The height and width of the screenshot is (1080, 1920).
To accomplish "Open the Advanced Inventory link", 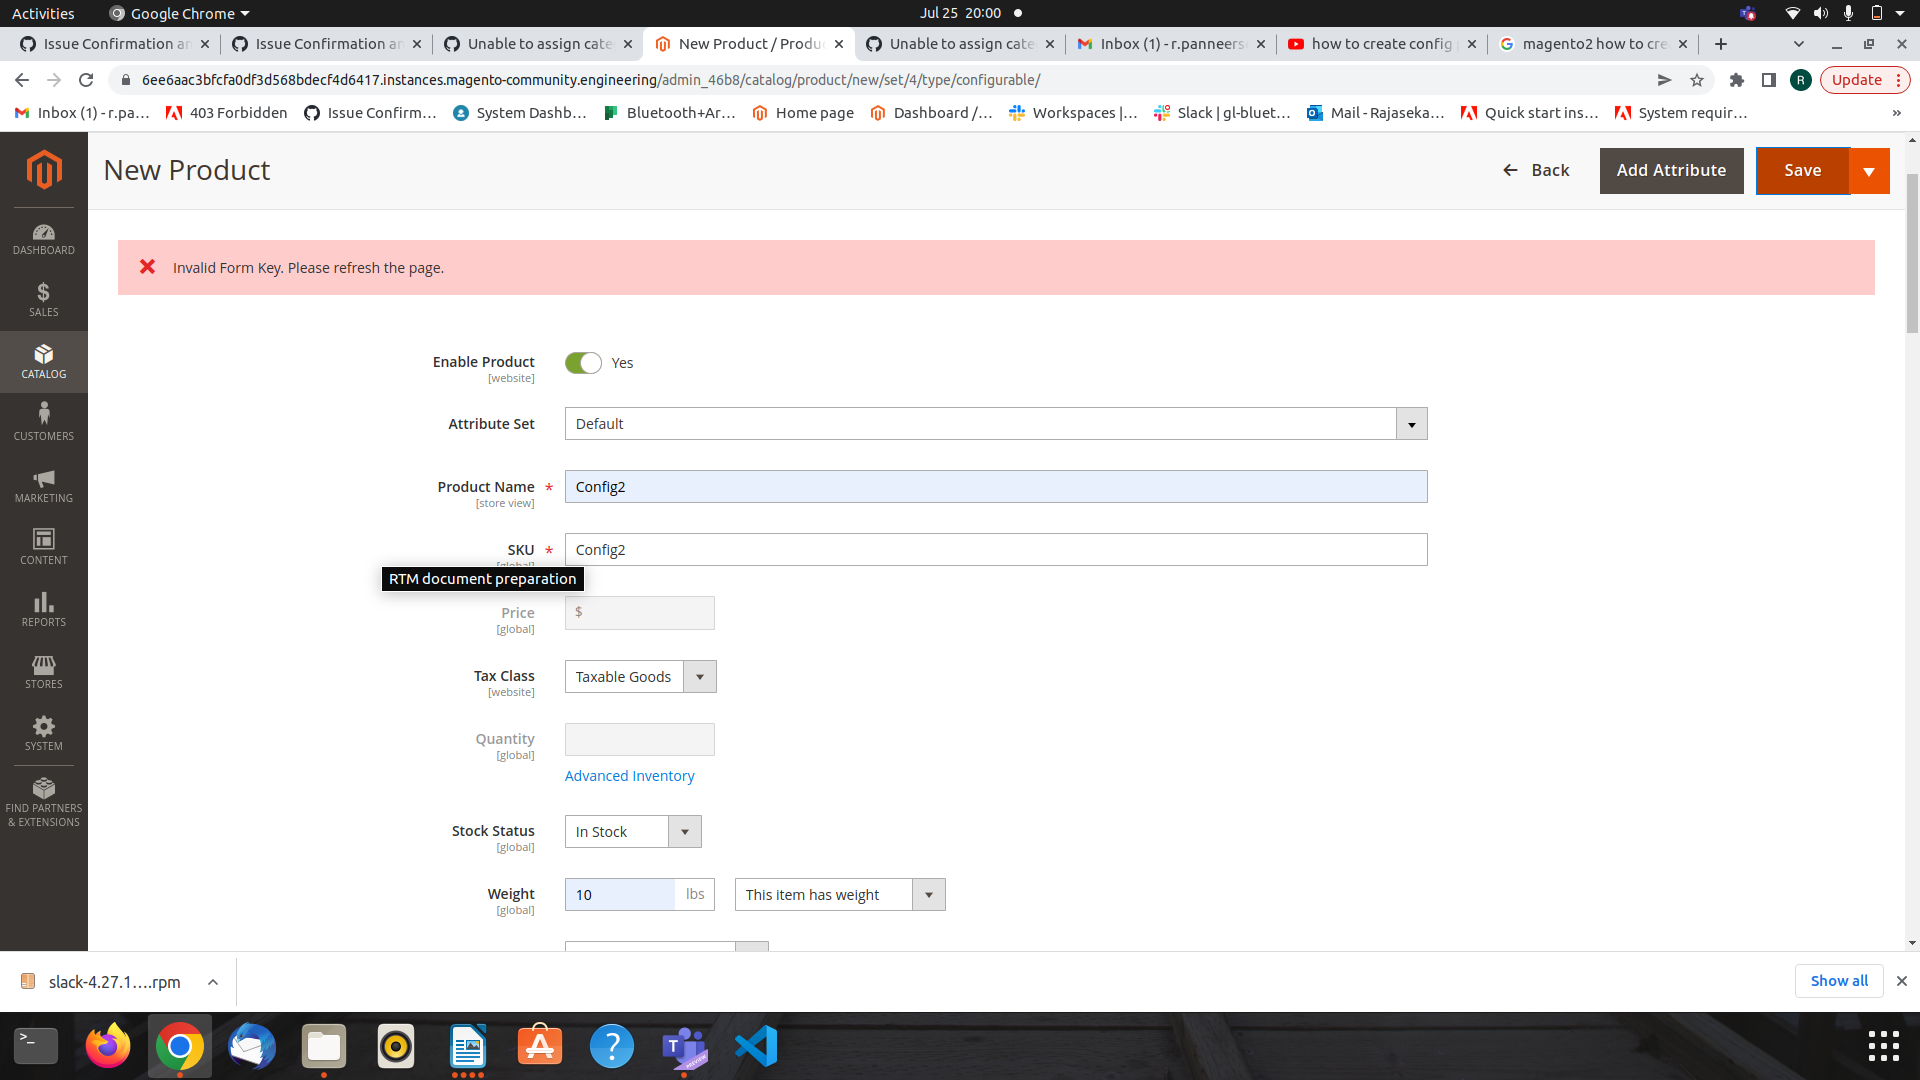I will click(629, 776).
